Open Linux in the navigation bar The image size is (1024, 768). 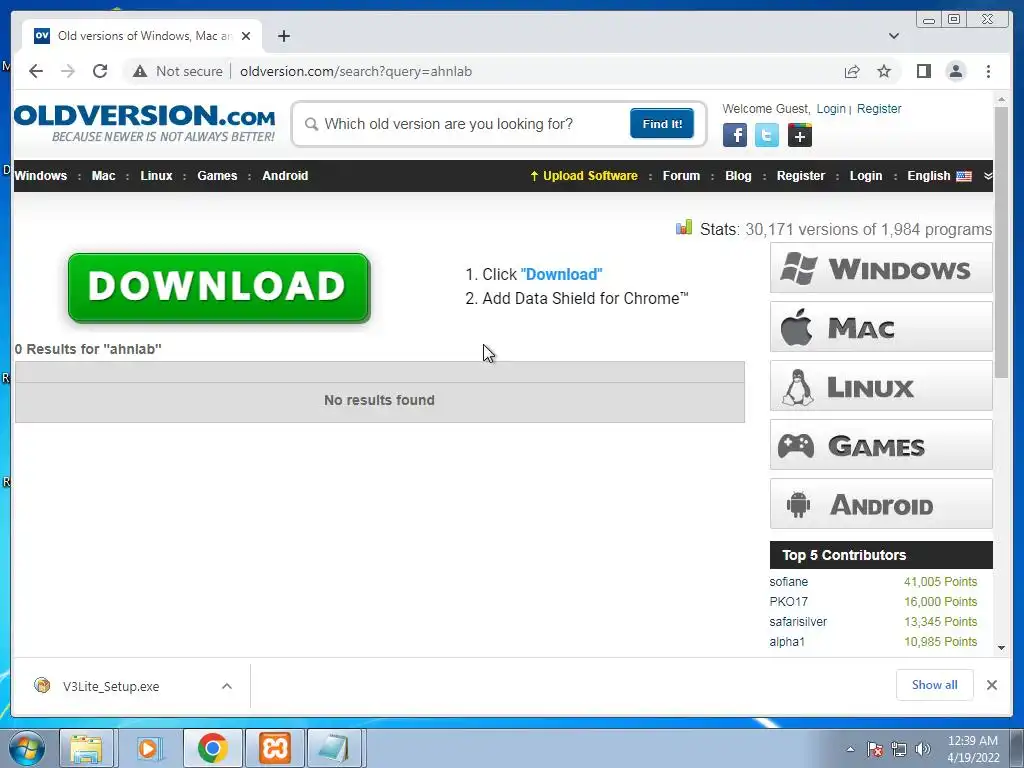click(x=156, y=176)
